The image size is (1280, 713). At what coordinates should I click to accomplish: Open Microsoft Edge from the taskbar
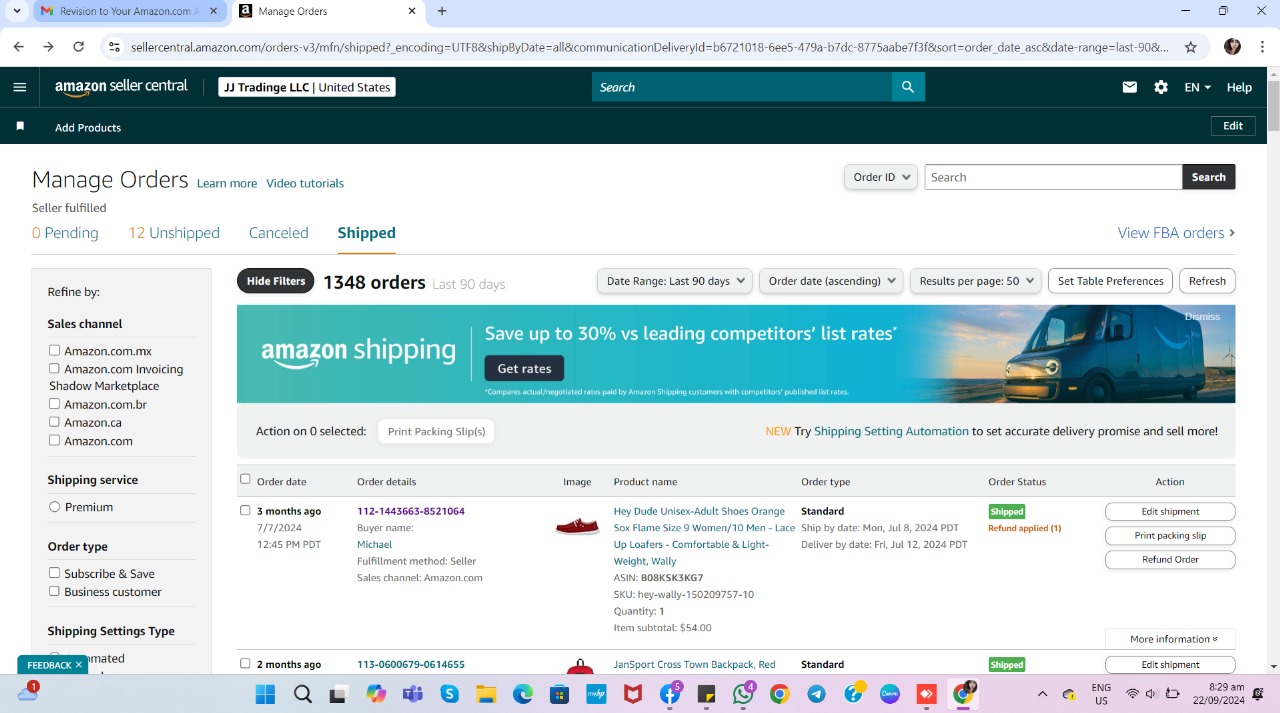coord(523,694)
